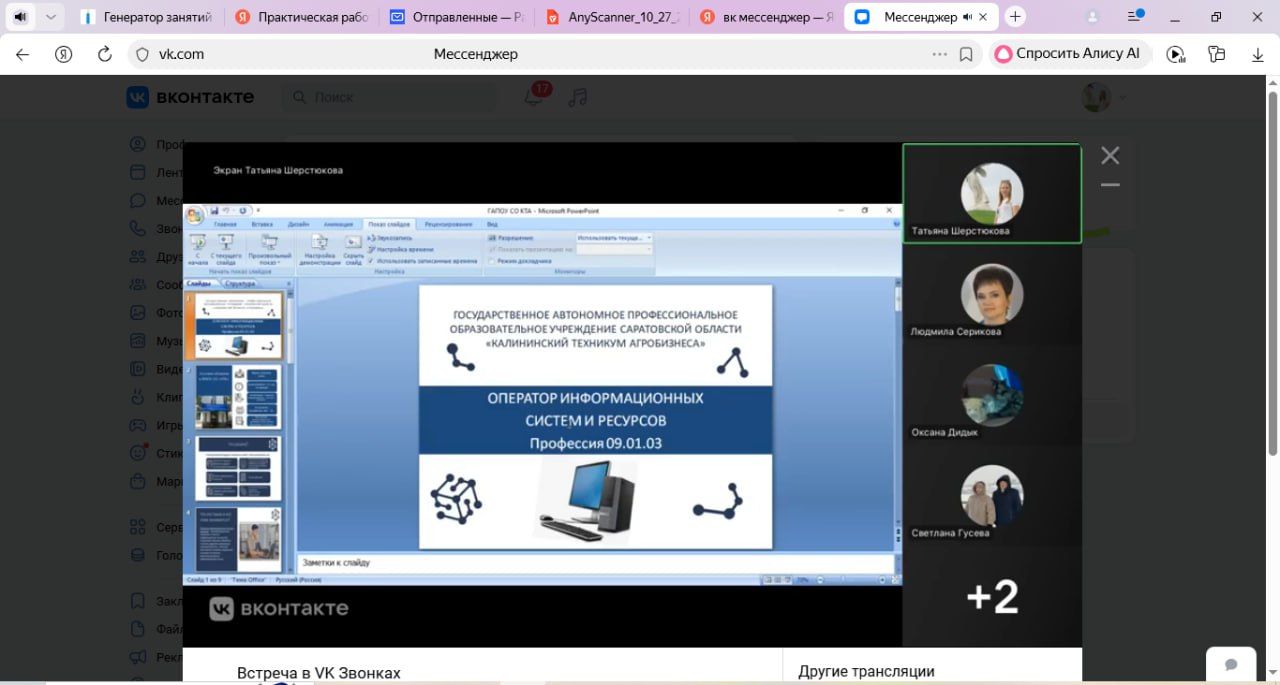Open the three-dots menu in address bar
Viewport: 1280px width, 685px height.
click(x=939, y=54)
